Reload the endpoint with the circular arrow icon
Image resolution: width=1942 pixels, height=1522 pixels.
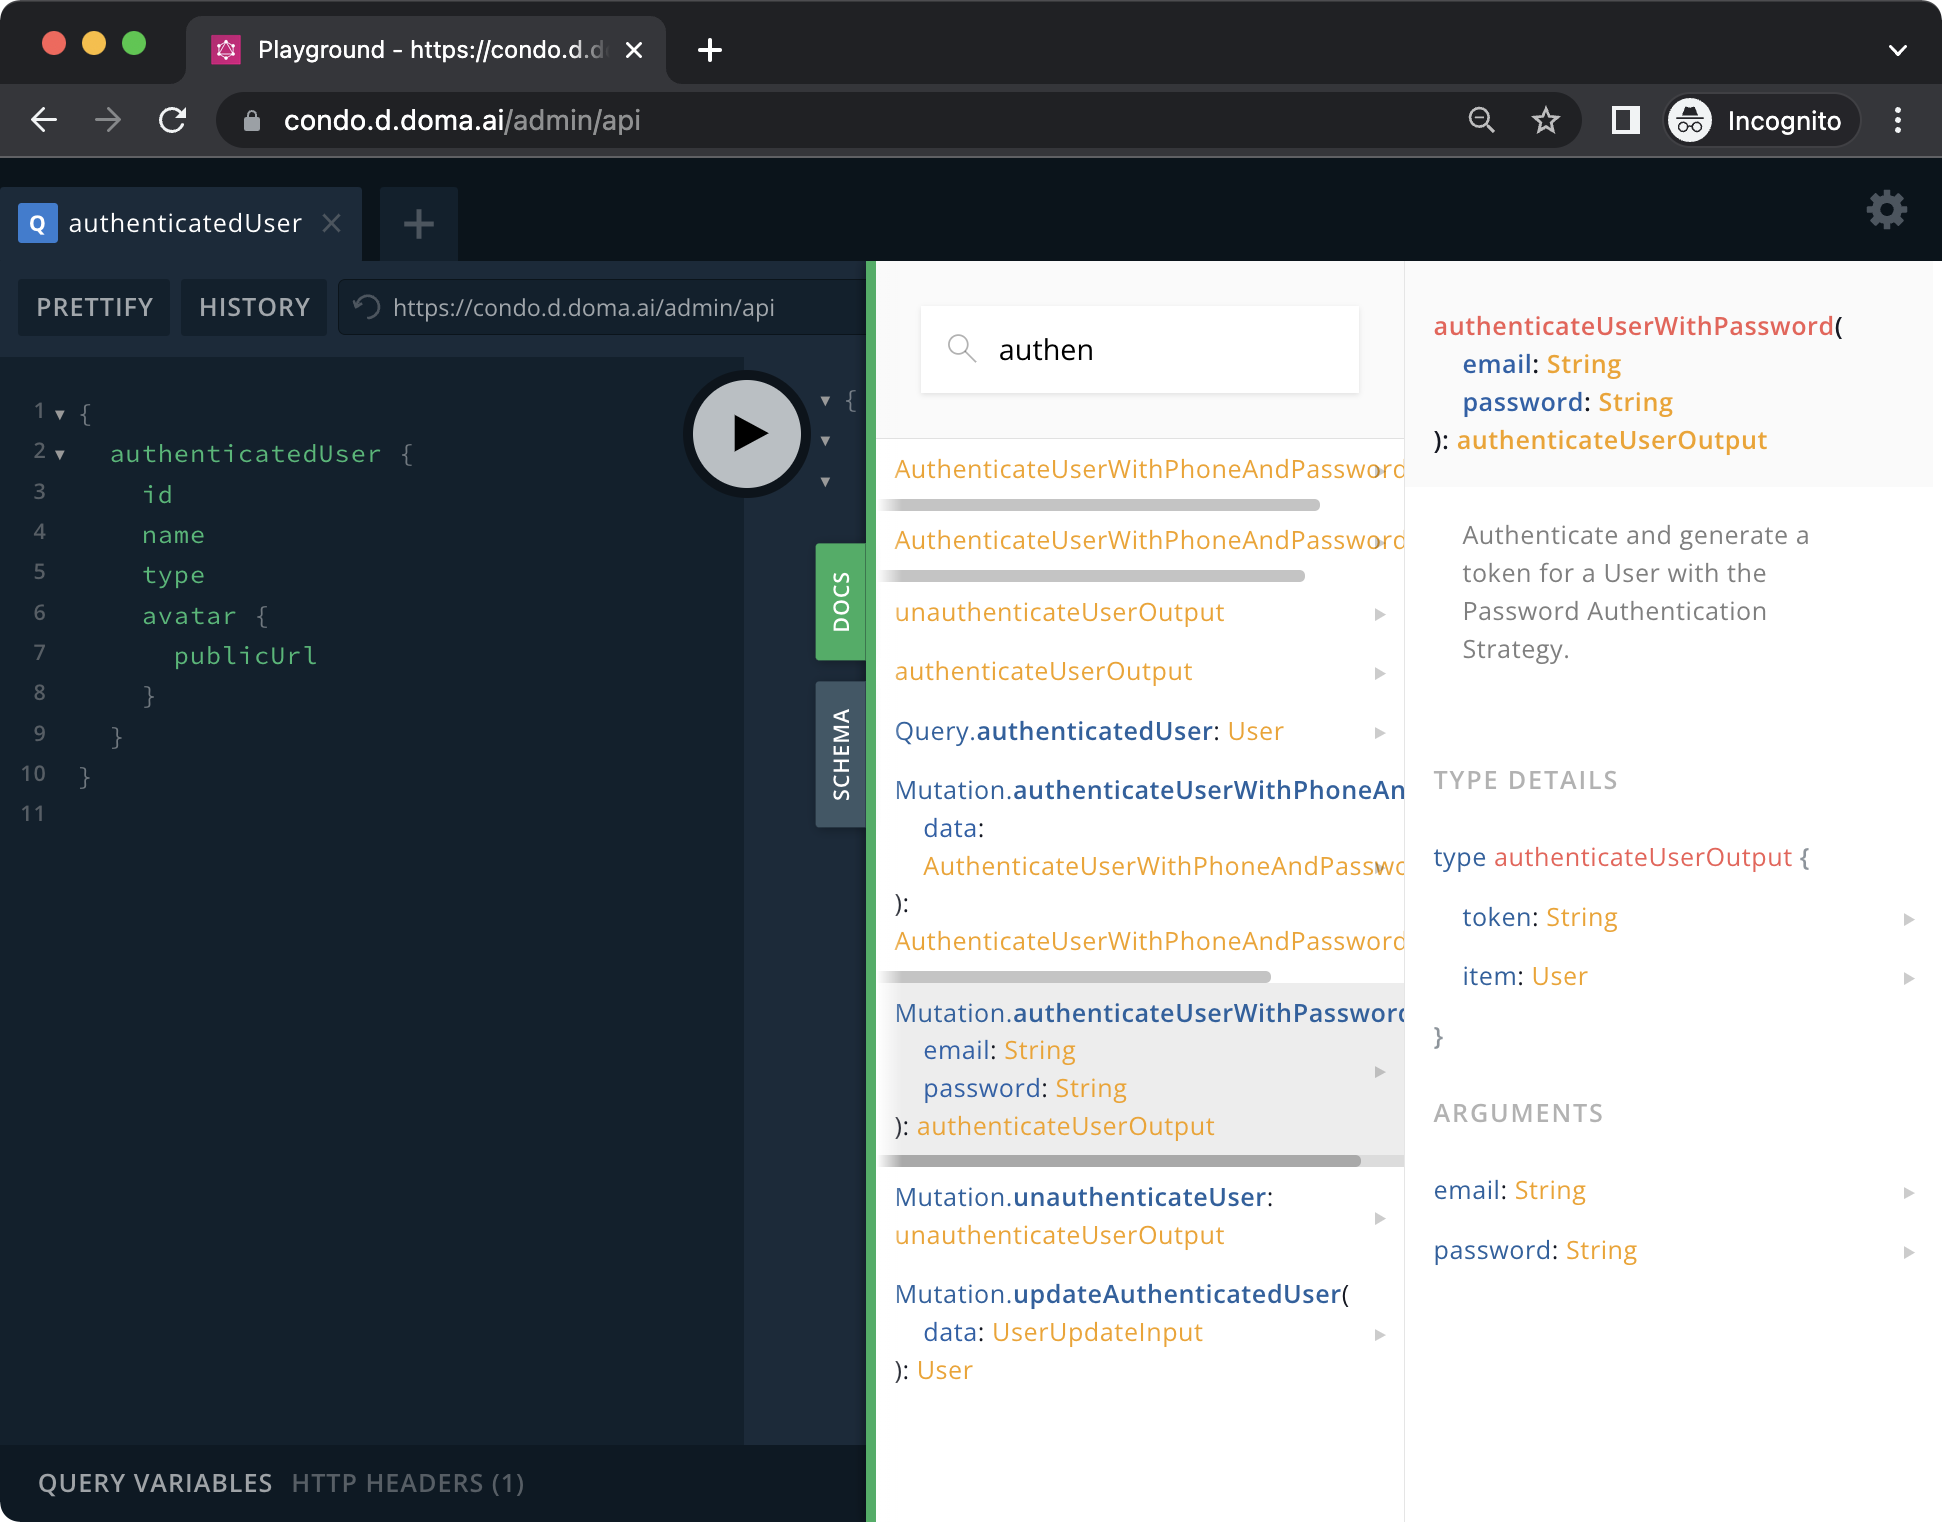pyautogui.click(x=366, y=307)
